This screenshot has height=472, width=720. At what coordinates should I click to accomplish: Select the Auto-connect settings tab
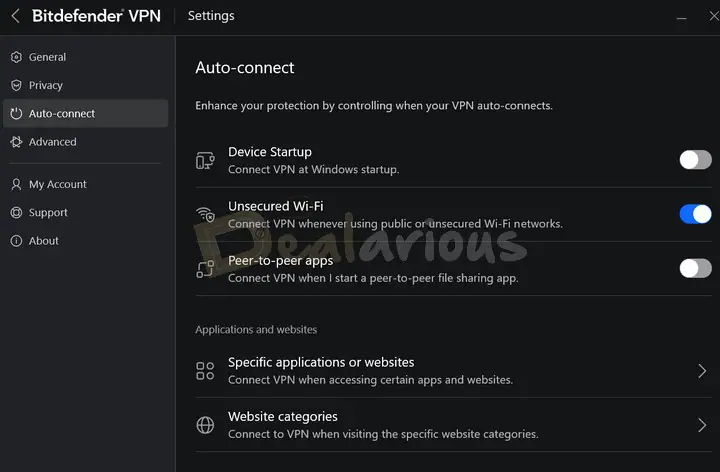[62, 114]
